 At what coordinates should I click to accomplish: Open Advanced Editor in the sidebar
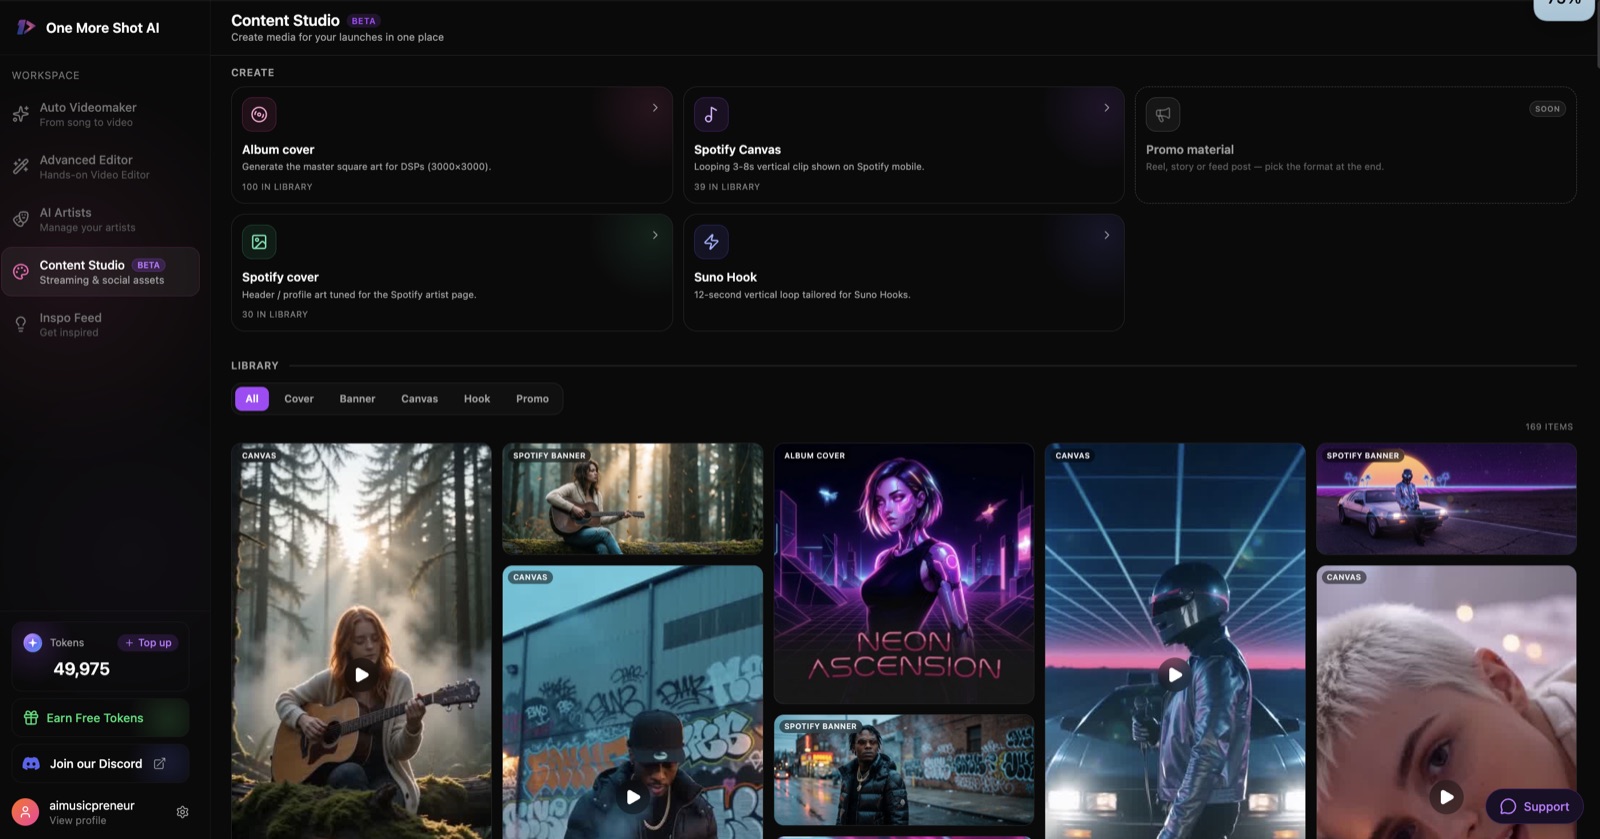[x=100, y=167]
